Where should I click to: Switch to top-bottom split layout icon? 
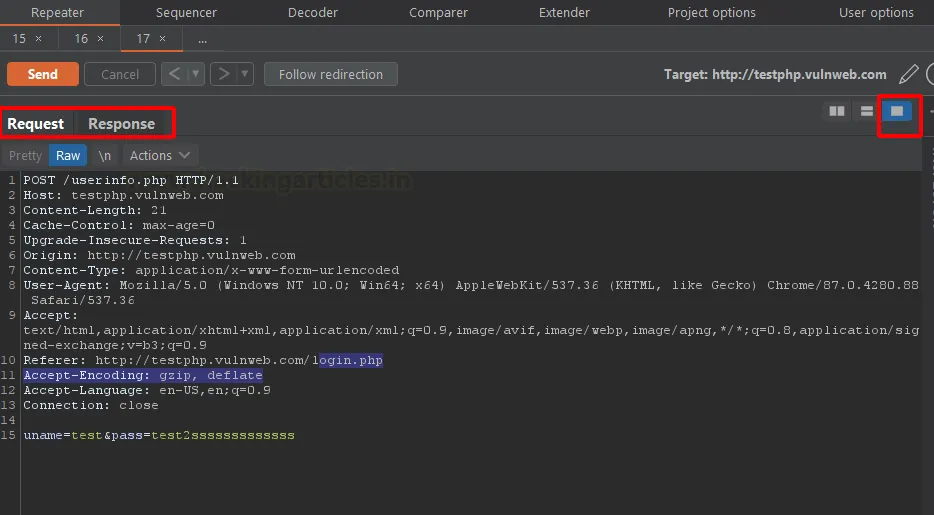point(866,111)
